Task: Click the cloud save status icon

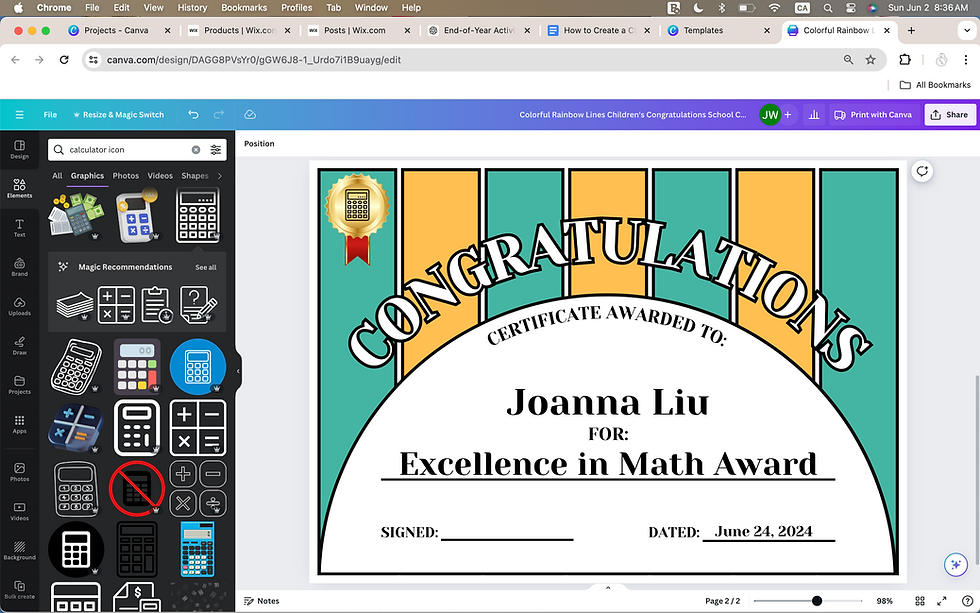Action: tap(250, 115)
